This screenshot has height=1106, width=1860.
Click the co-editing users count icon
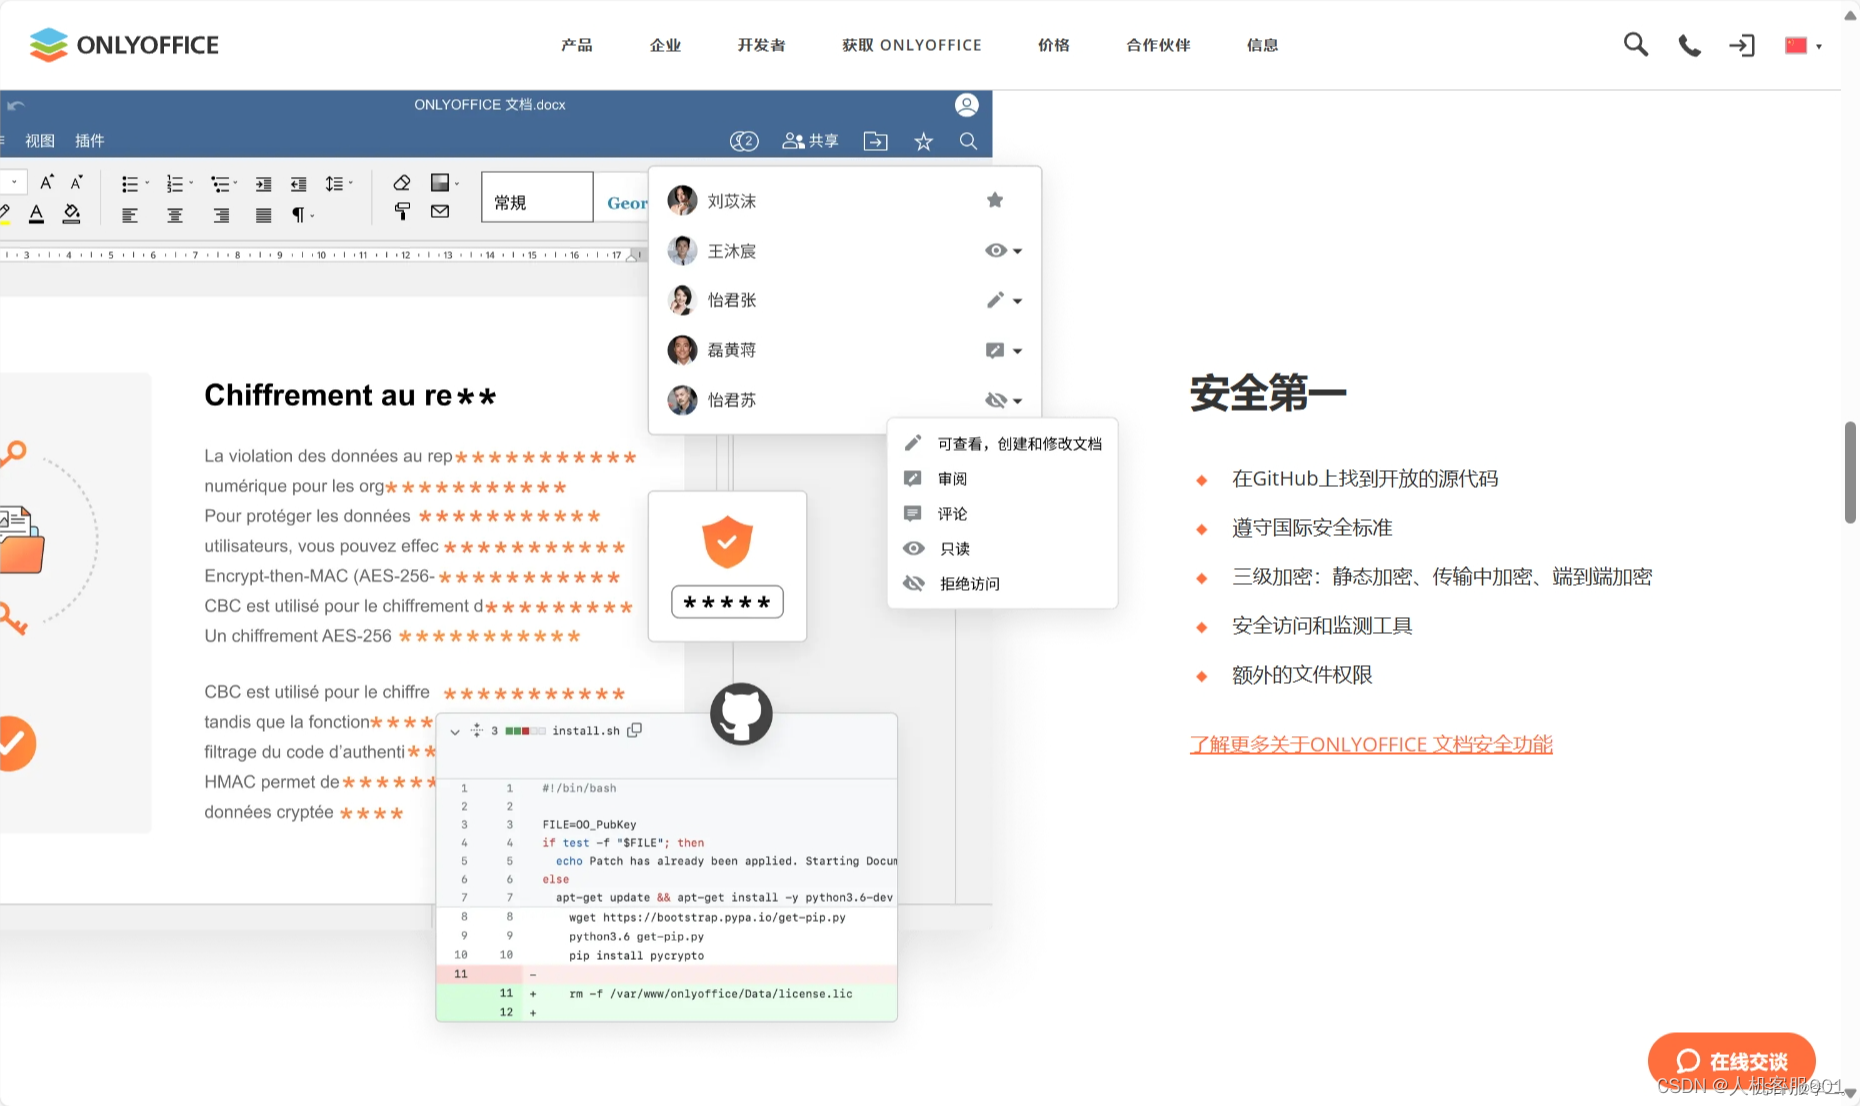coord(744,141)
